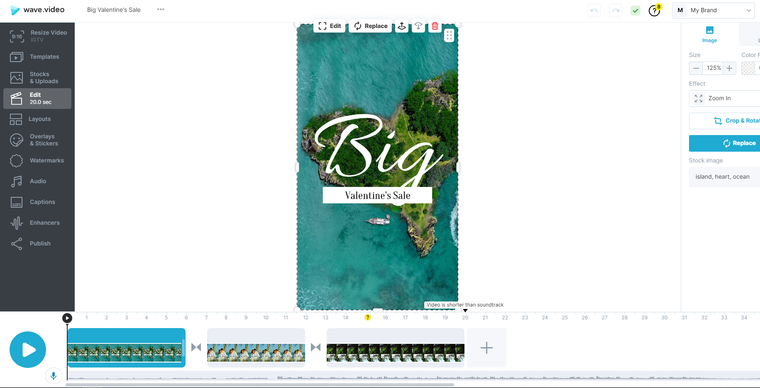Click the wave.video logo
The height and width of the screenshot is (388, 760).
click(x=38, y=10)
